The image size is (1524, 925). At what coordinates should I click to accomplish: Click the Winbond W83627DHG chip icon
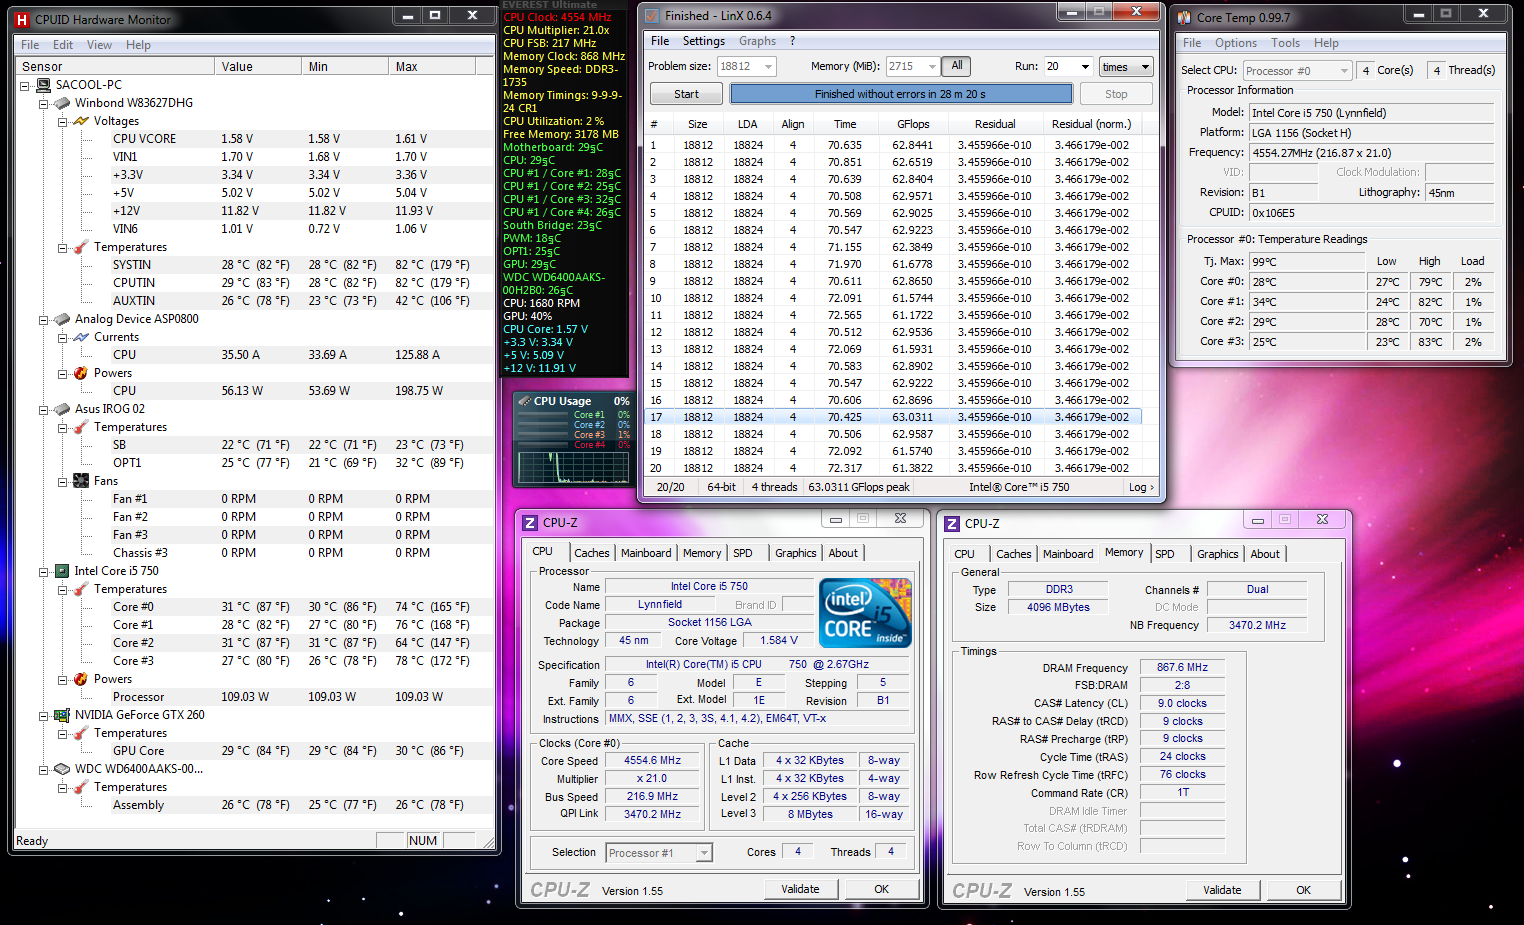[62, 103]
